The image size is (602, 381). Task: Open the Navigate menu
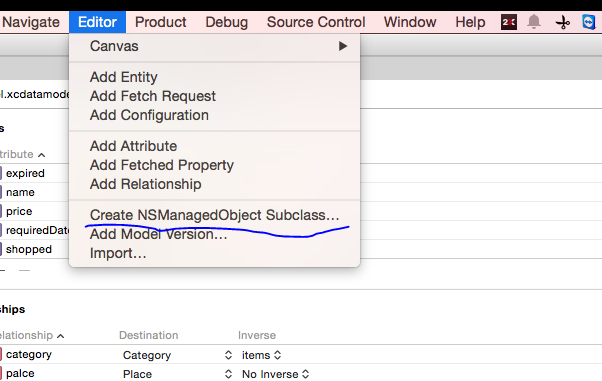click(x=31, y=22)
